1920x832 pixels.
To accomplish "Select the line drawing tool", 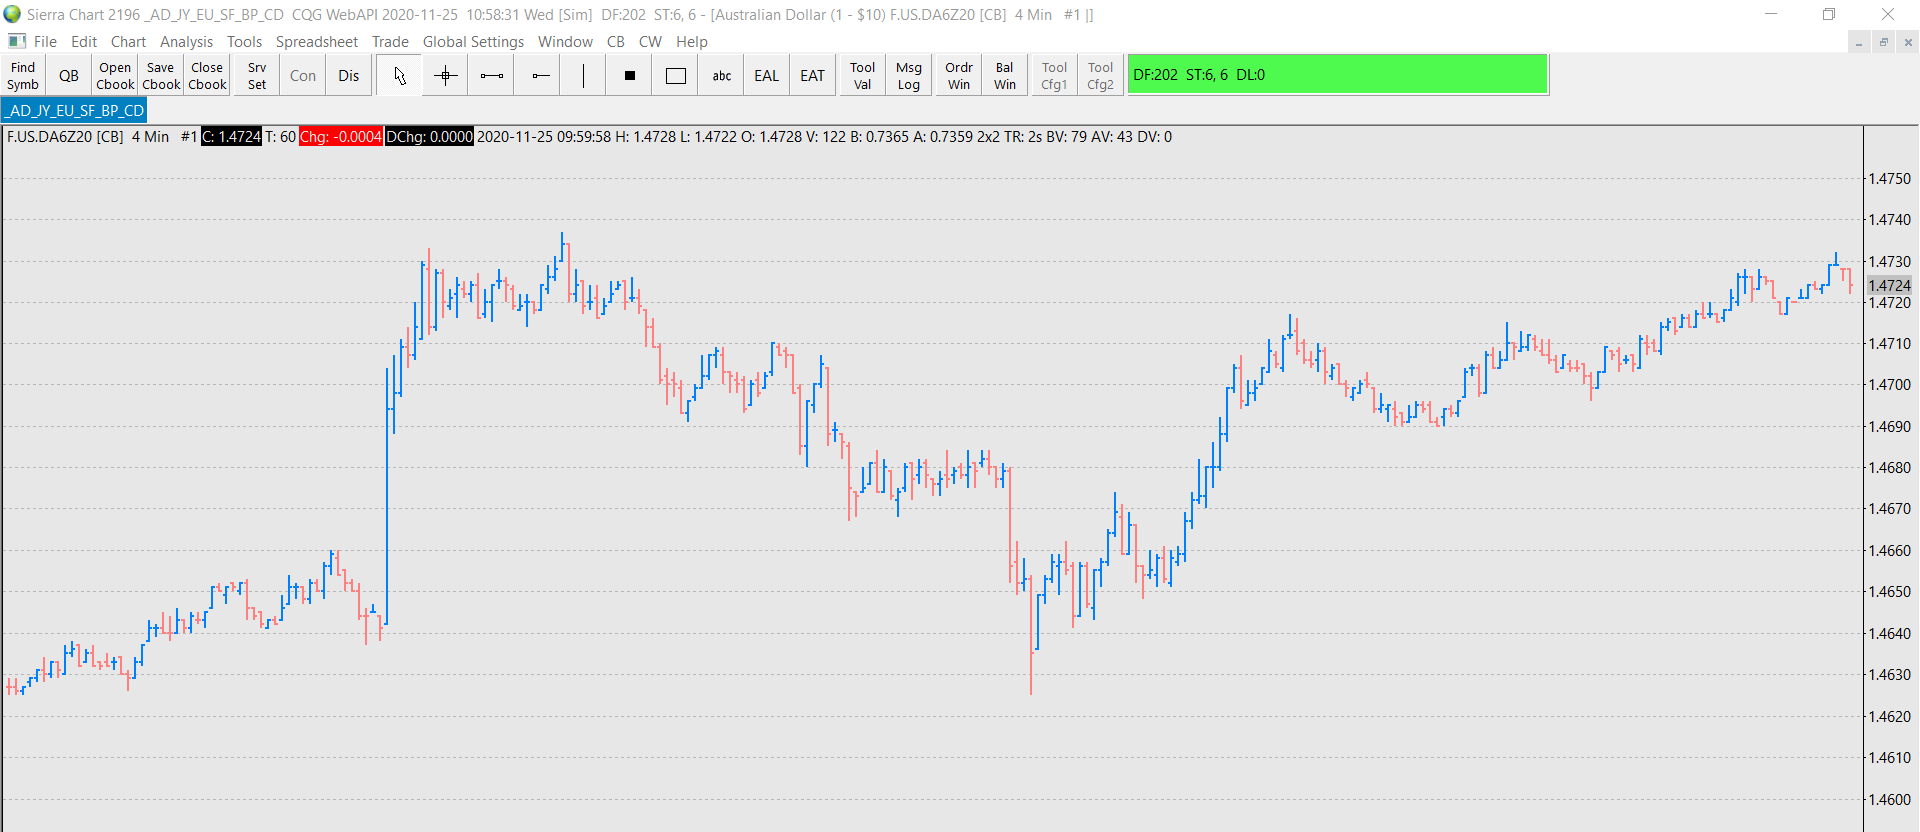I will [492, 76].
